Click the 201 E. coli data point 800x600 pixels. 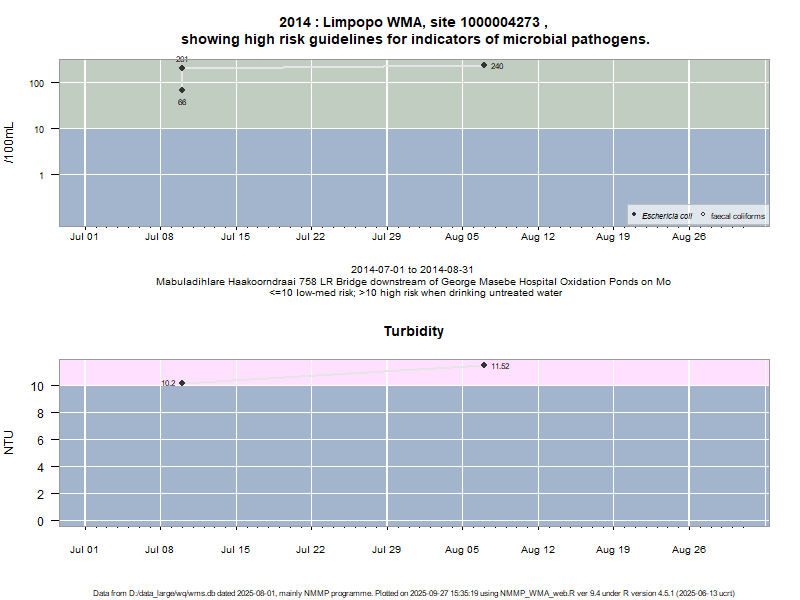[x=182, y=68]
